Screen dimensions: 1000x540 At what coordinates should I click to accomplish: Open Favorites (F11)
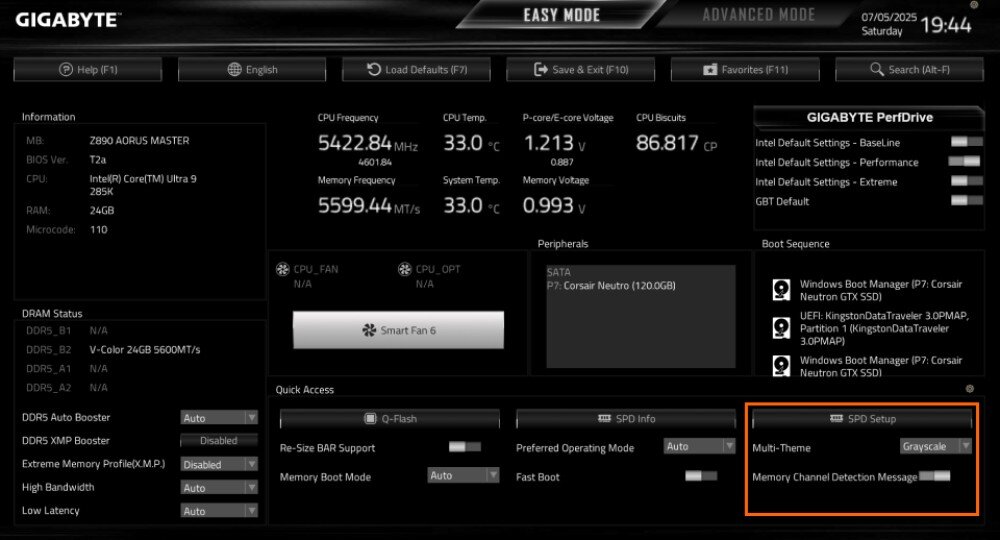coord(746,69)
